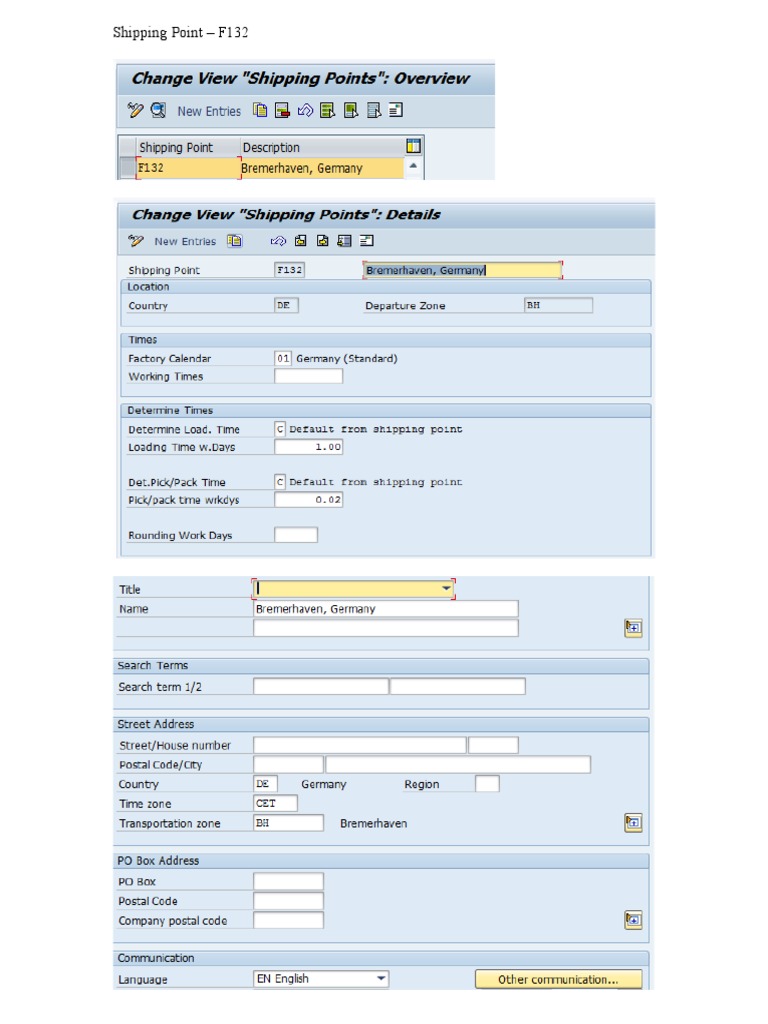Click the Street Address Country DE field
This screenshot has height=1024, width=768.
click(265, 784)
